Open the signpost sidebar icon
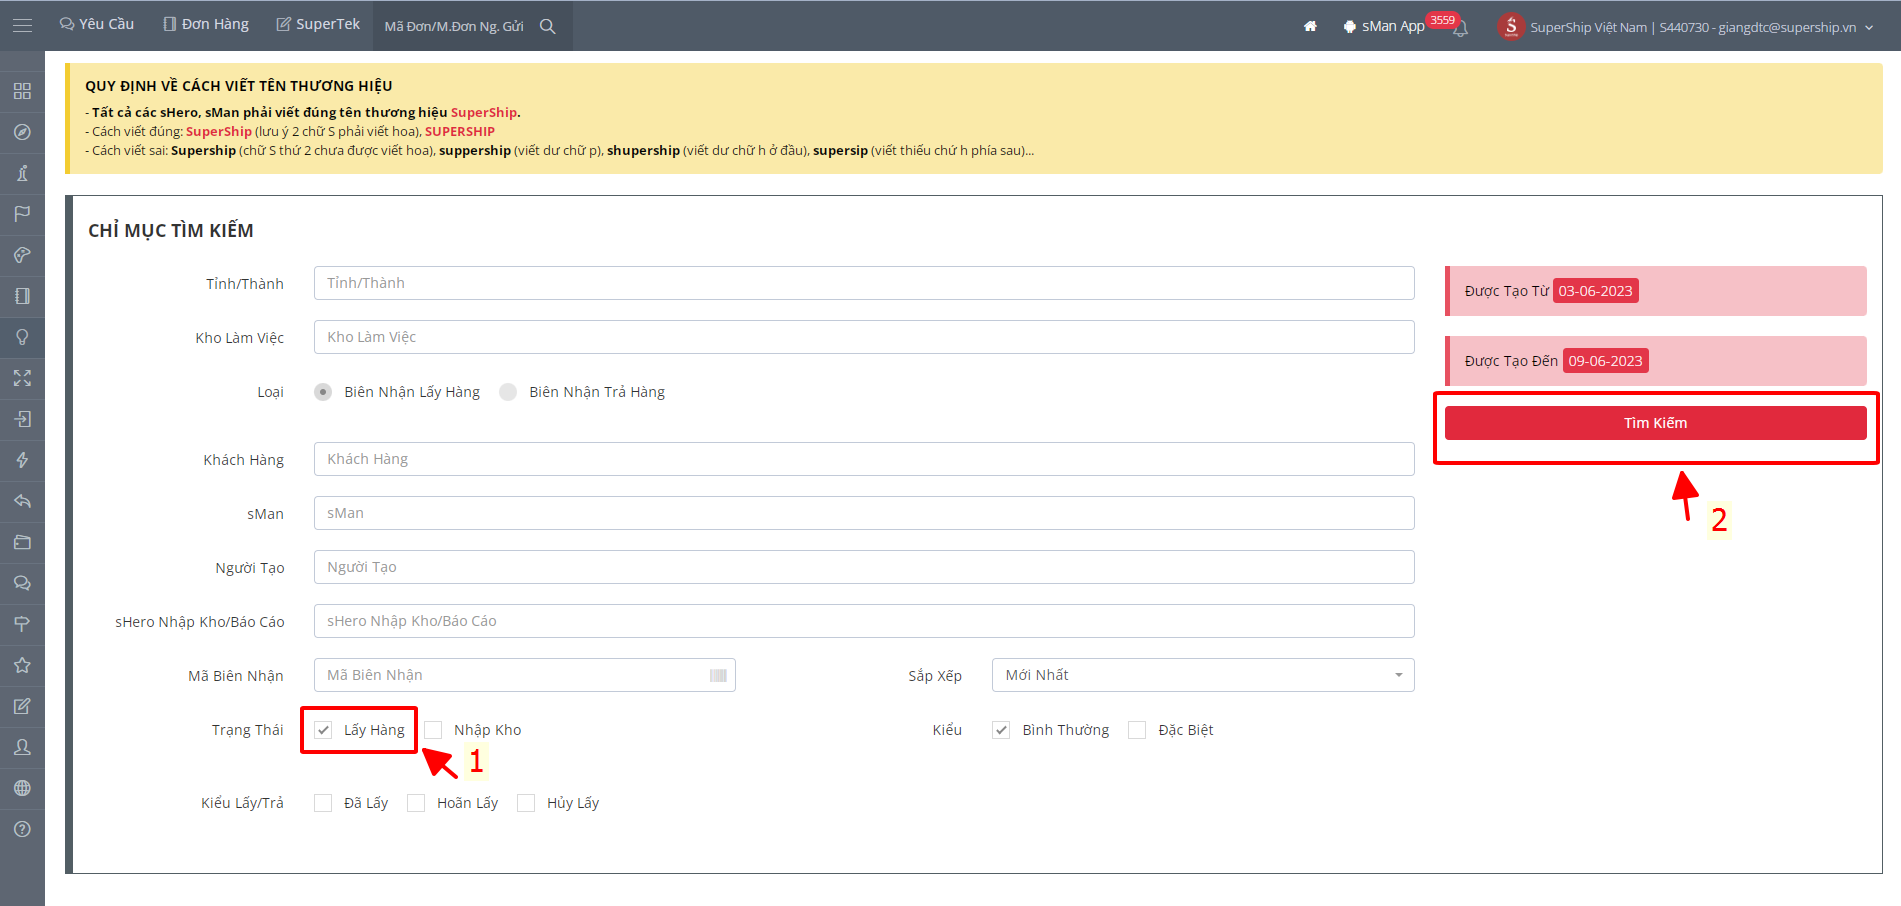1901x906 pixels. pos(22,624)
